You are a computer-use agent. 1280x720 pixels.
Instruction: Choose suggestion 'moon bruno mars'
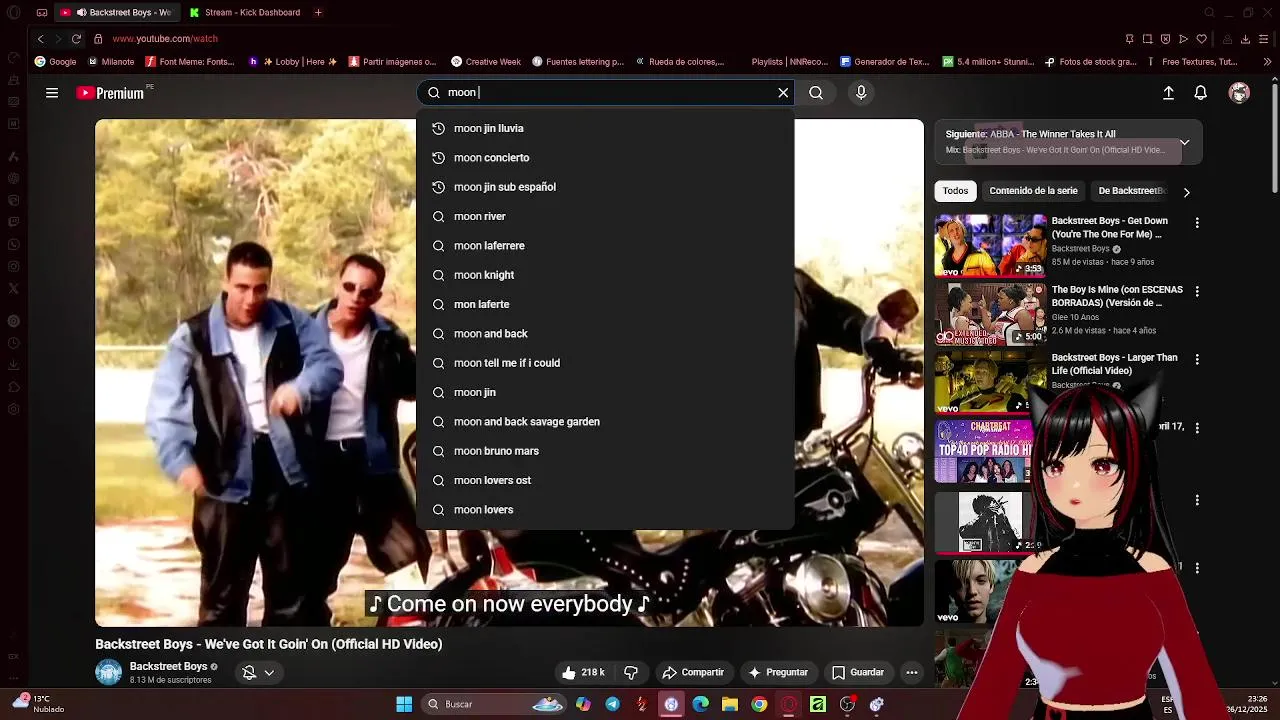(x=605, y=451)
